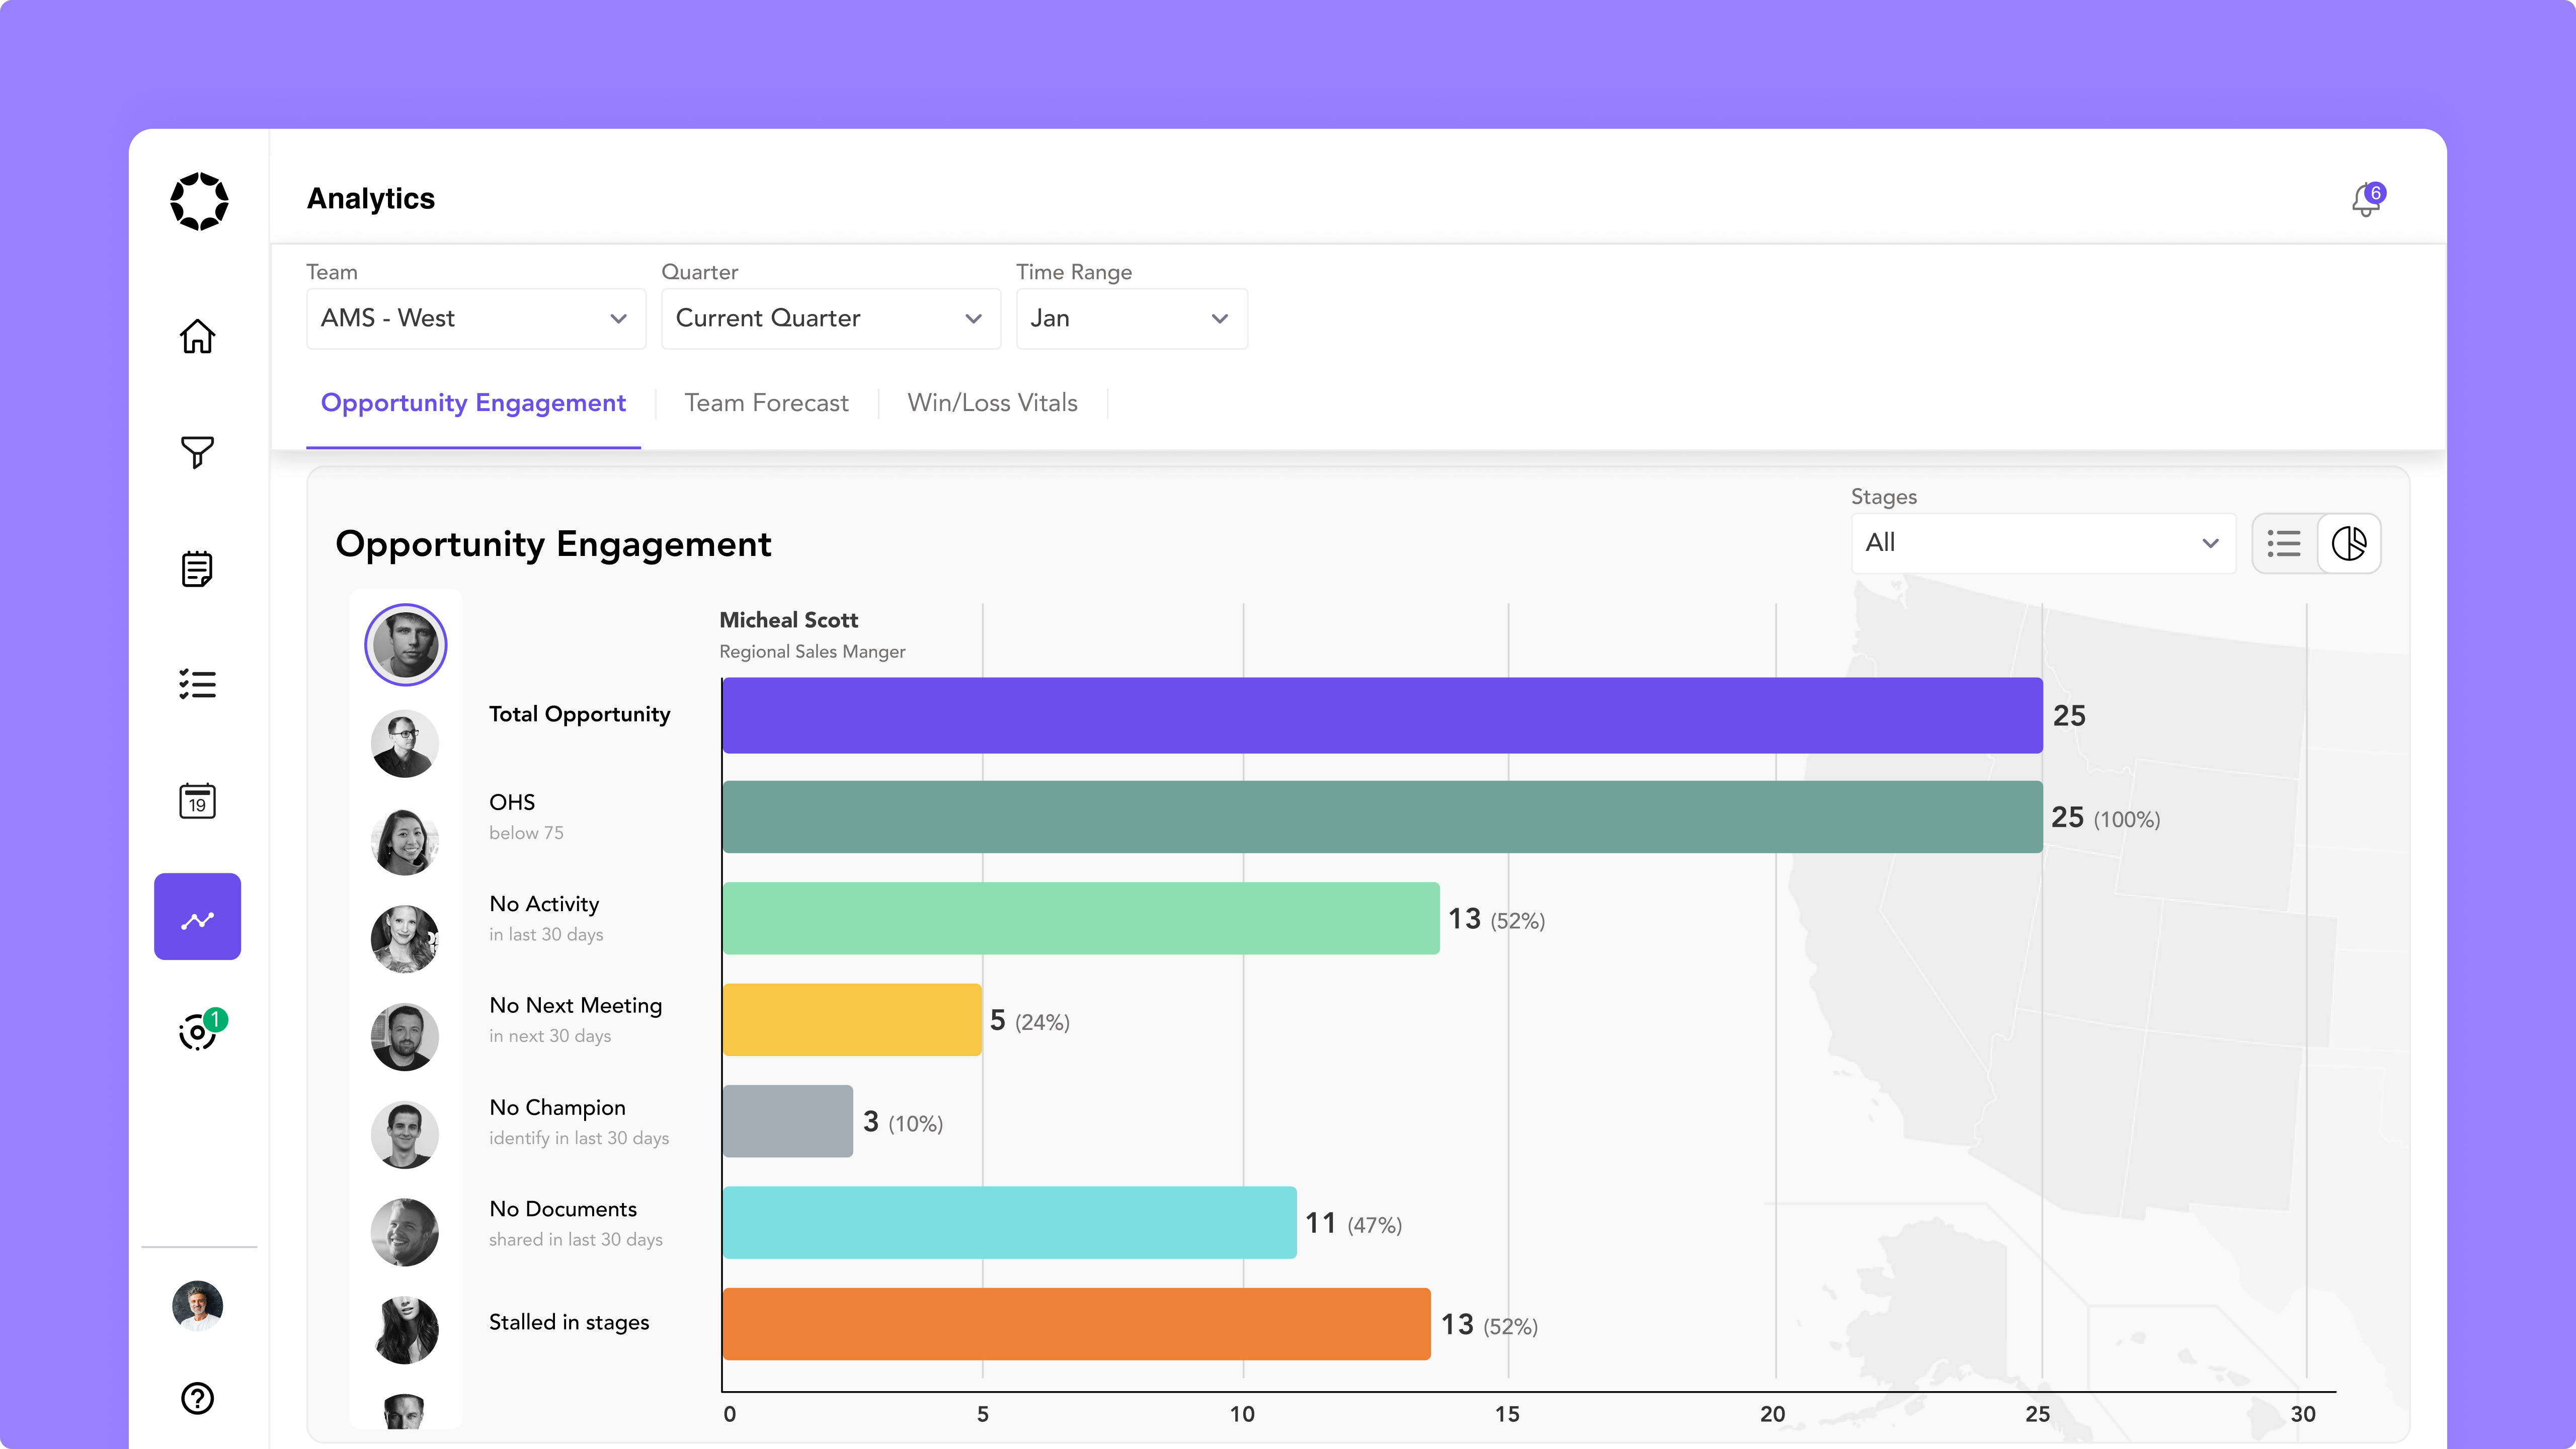Switch to list view toggle
The image size is (2576, 1449).
coord(2284,544)
